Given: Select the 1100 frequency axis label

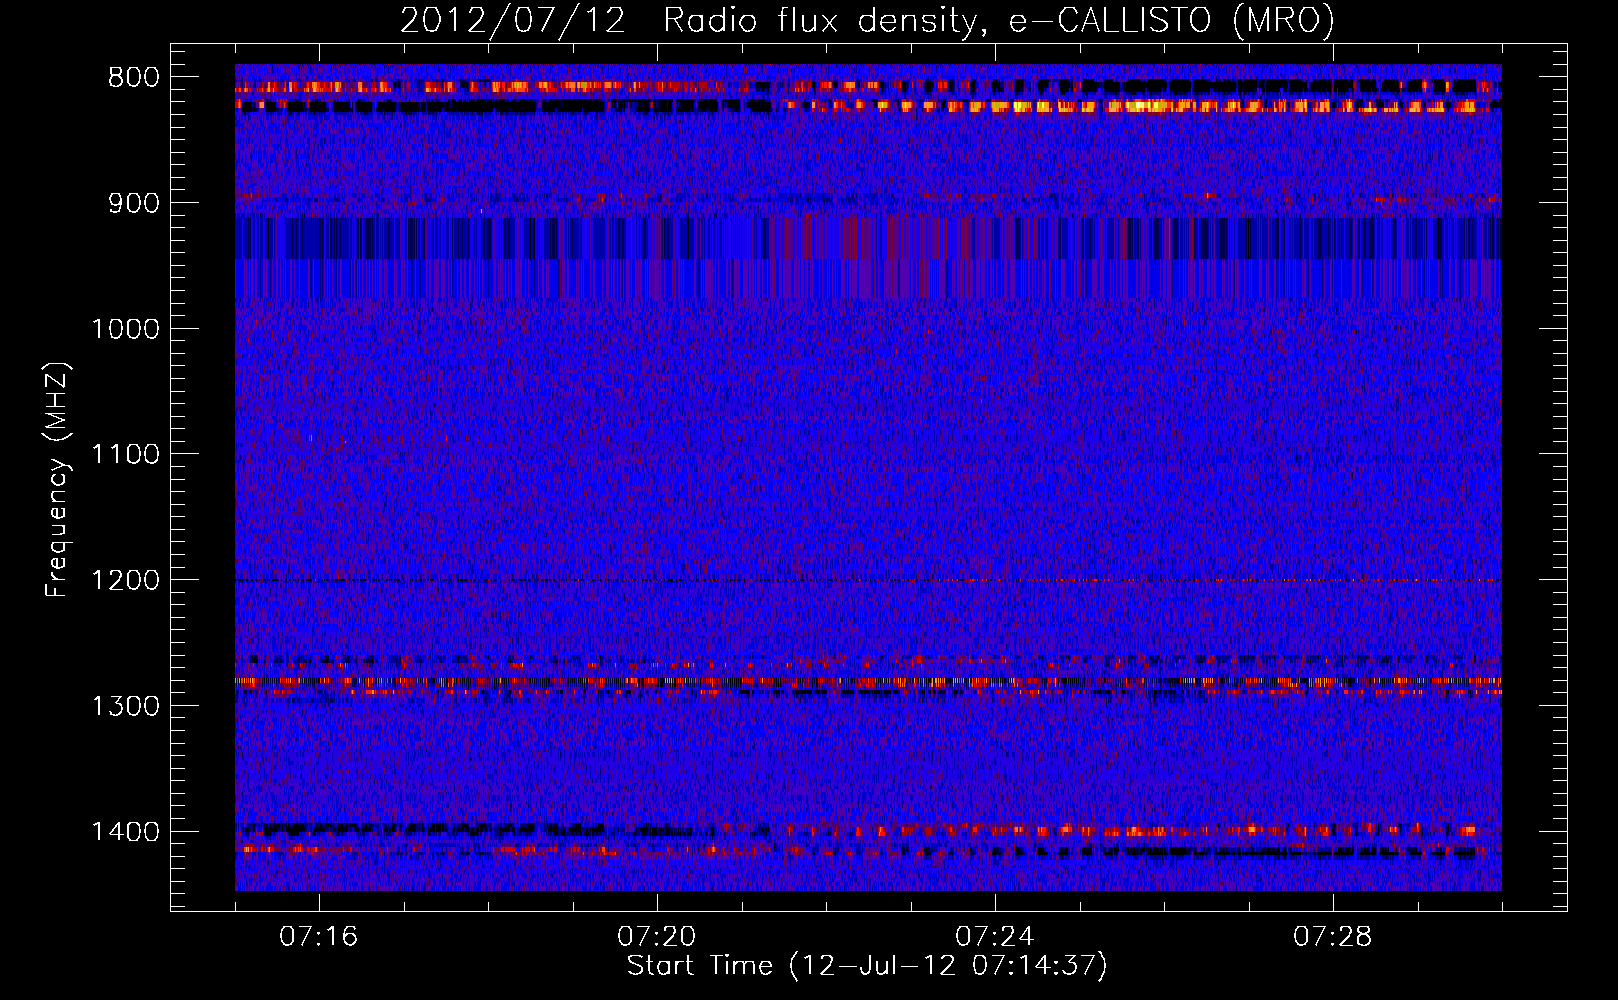Looking at the screenshot, I should coord(125,455).
